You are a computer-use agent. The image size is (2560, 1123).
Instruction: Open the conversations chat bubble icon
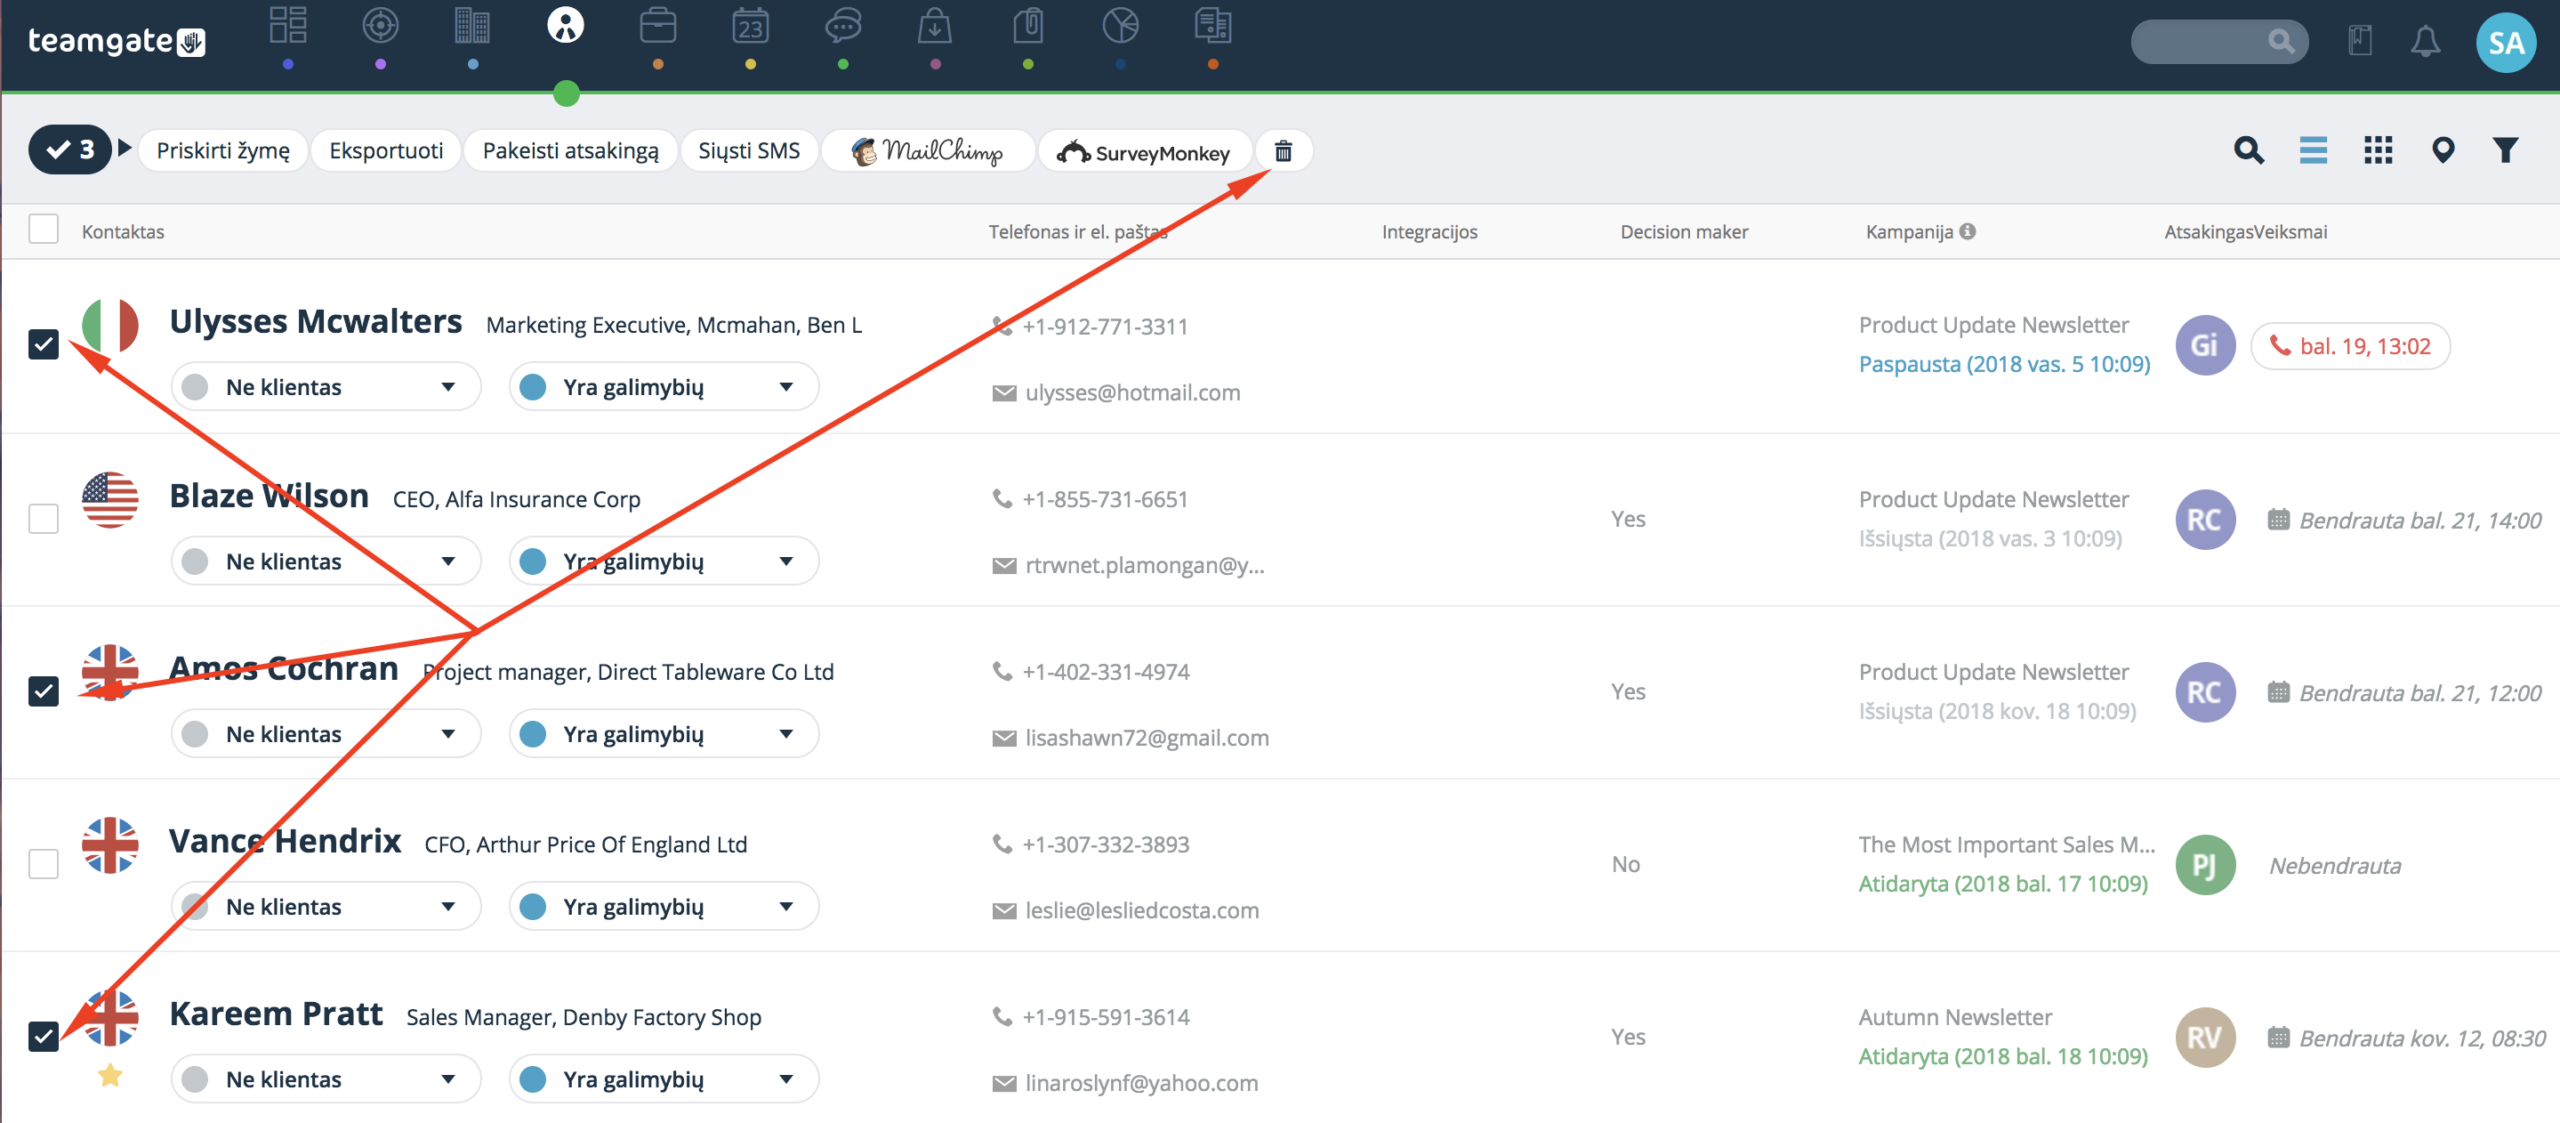pos(843,26)
